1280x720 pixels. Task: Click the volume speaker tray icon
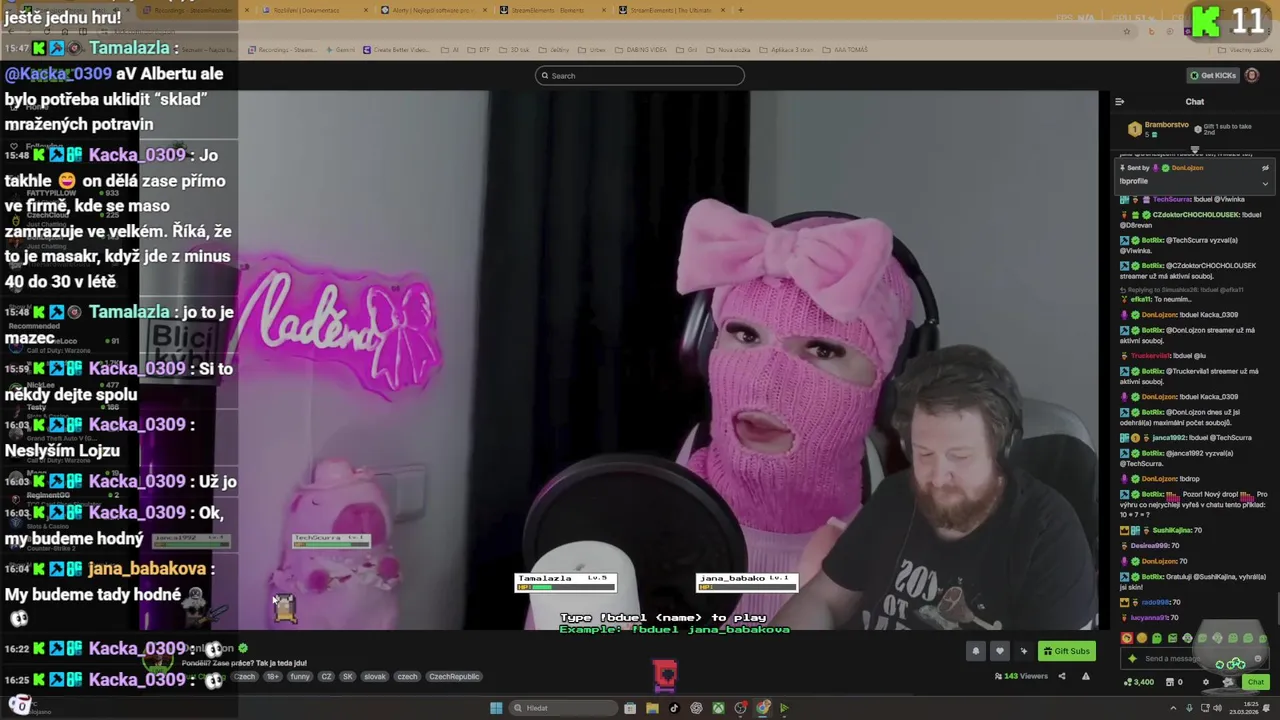point(1217,708)
